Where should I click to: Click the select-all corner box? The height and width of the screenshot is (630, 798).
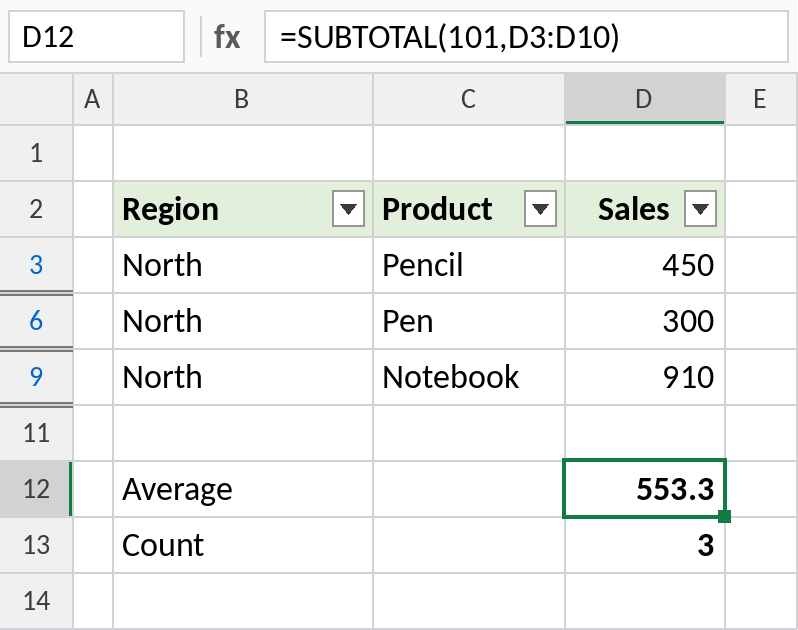point(36,99)
